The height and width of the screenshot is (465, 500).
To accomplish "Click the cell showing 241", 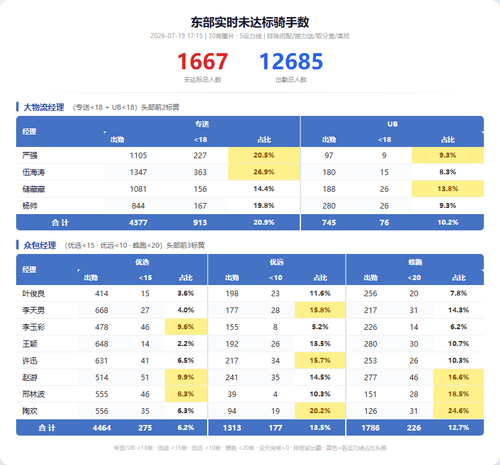I will pyautogui.click(x=232, y=377).
